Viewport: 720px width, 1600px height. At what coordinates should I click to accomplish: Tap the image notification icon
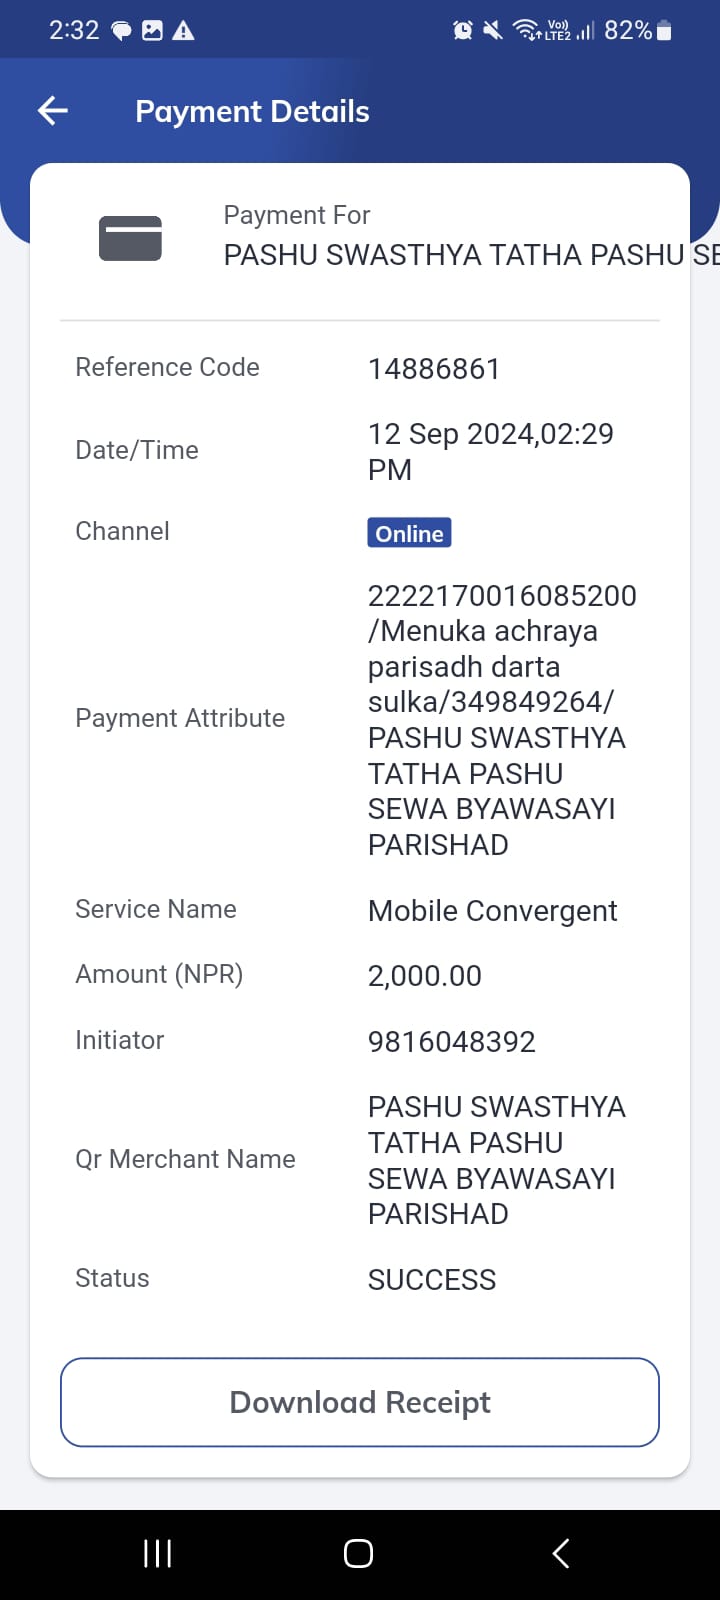152,31
